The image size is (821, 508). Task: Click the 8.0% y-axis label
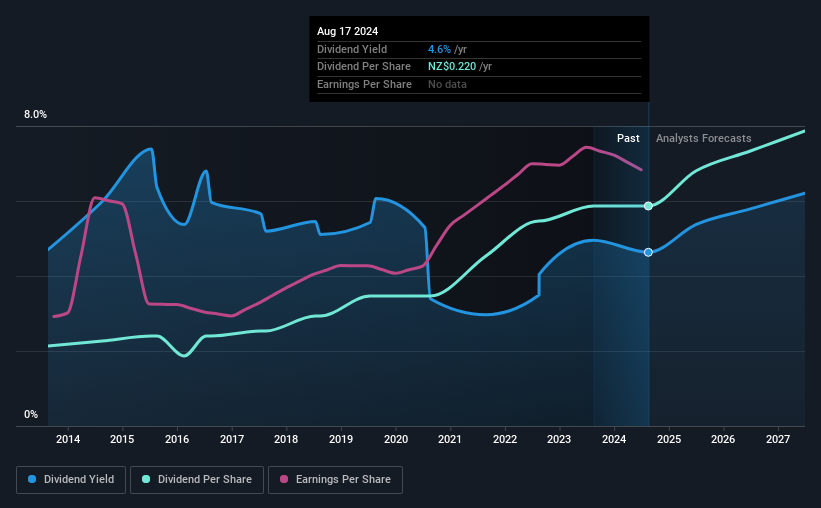[x=35, y=115]
